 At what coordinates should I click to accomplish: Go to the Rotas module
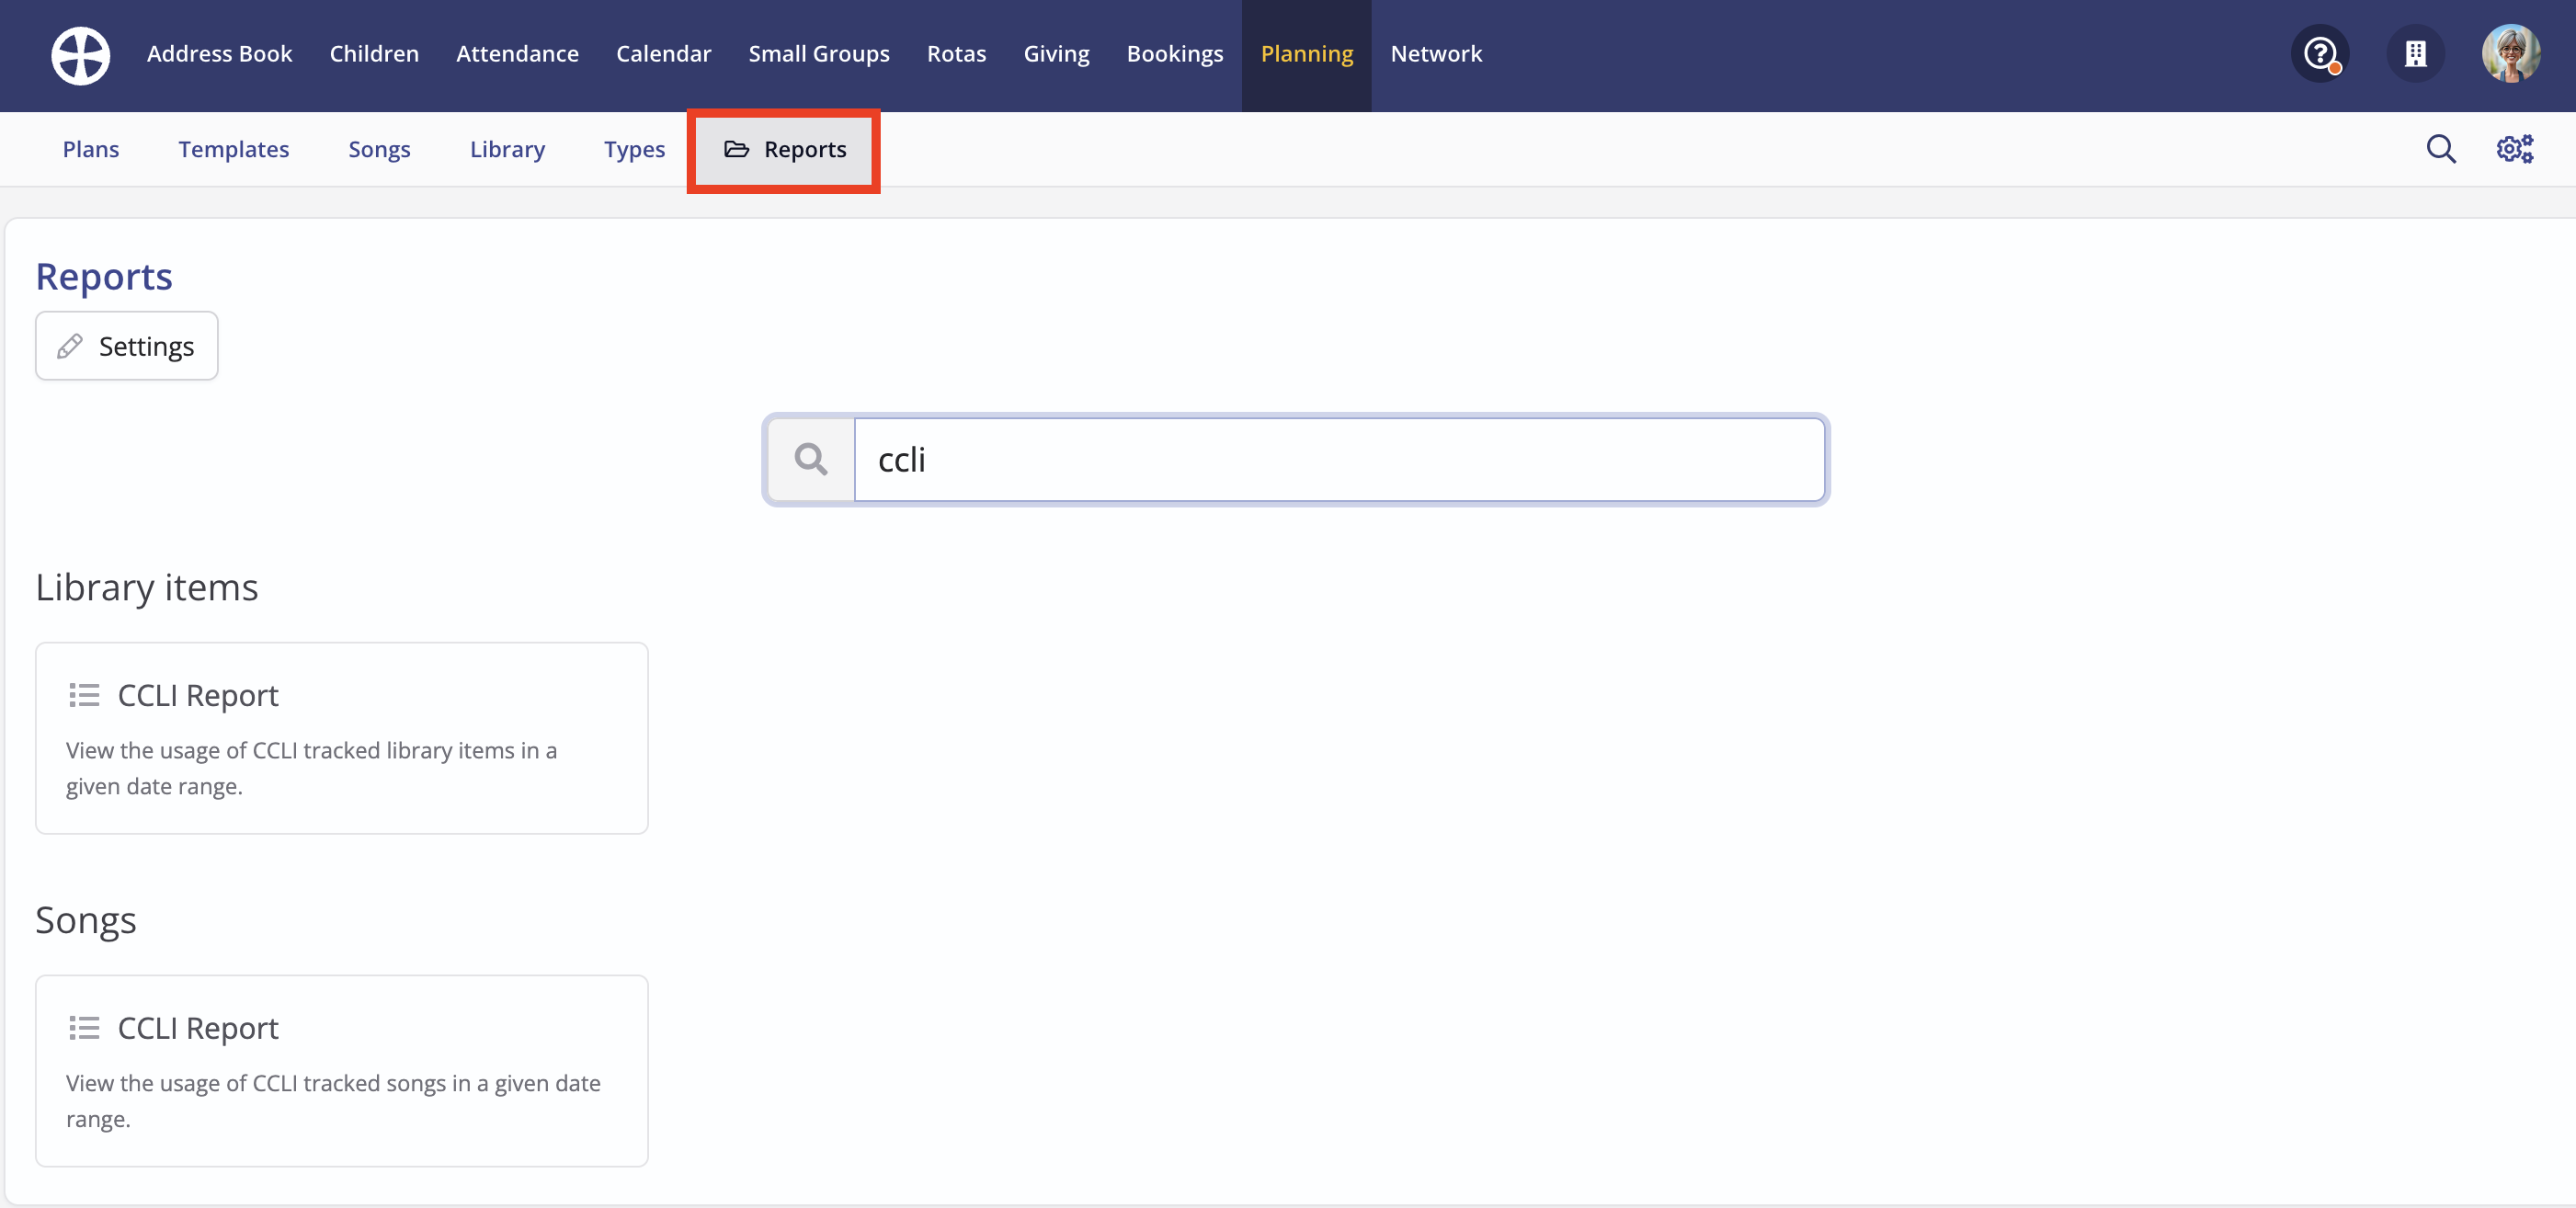pos(956,54)
